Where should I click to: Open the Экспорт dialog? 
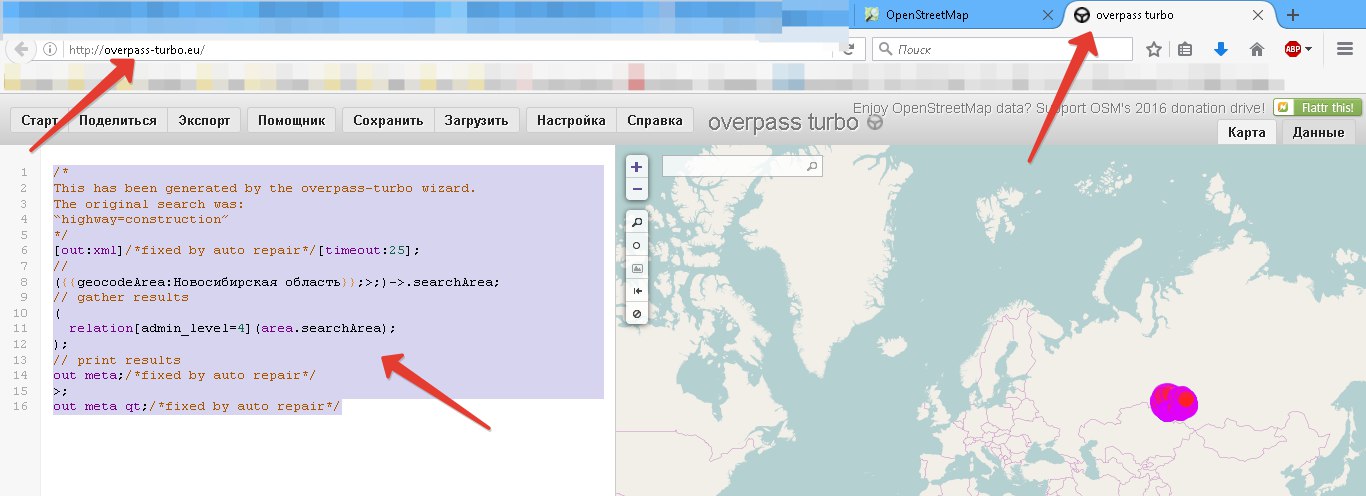tap(204, 120)
